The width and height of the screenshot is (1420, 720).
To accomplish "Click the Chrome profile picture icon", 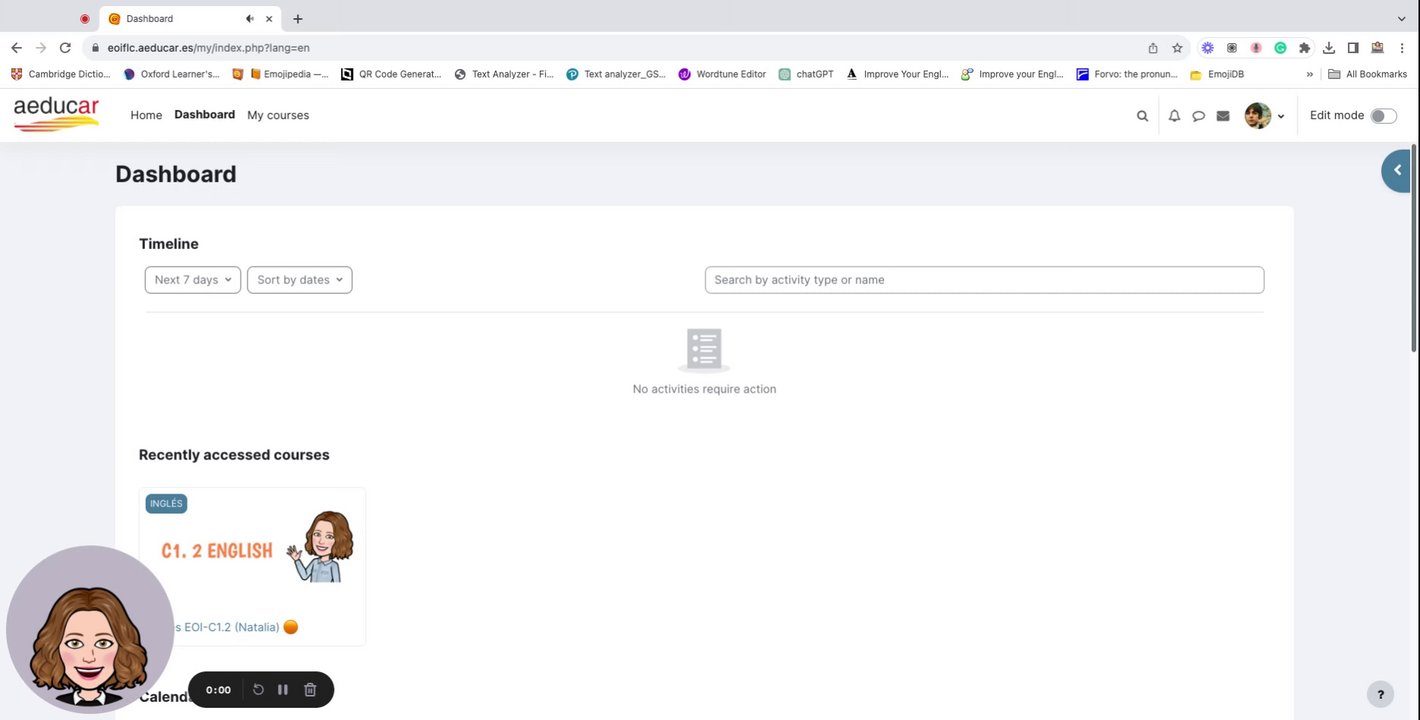I will pyautogui.click(x=1377, y=47).
